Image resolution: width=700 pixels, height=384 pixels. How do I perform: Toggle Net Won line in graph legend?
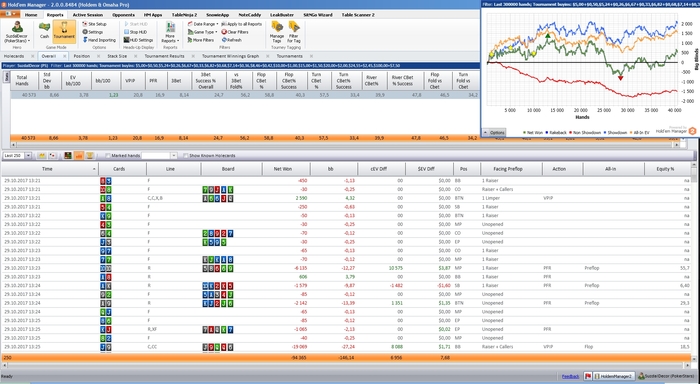(533, 133)
